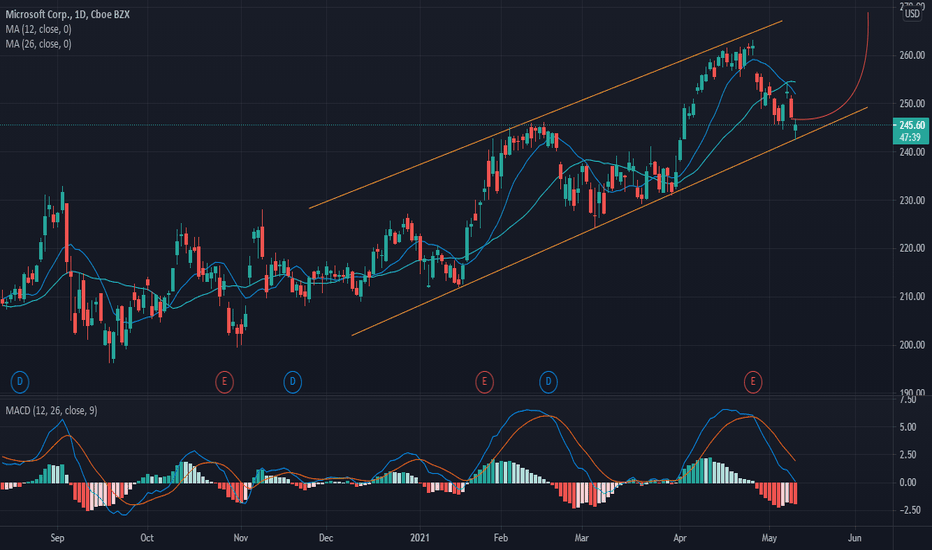Screen dimensions: 932x550
Task: Click the Jun label on time axis
Action: pos(855,538)
